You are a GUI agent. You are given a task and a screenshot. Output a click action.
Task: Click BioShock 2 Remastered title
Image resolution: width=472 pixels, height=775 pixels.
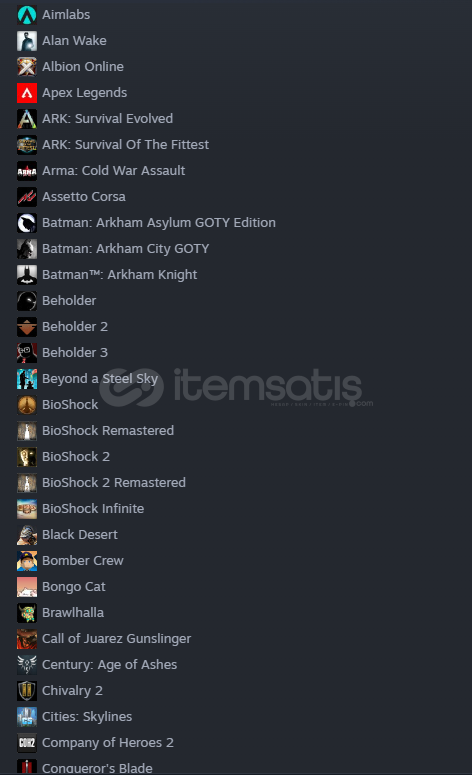point(114,482)
